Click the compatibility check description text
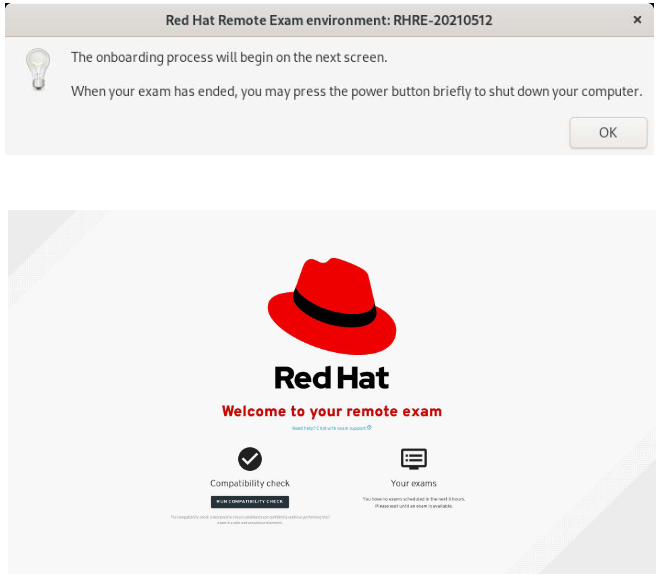This screenshot has height=581, width=661. 250,520
